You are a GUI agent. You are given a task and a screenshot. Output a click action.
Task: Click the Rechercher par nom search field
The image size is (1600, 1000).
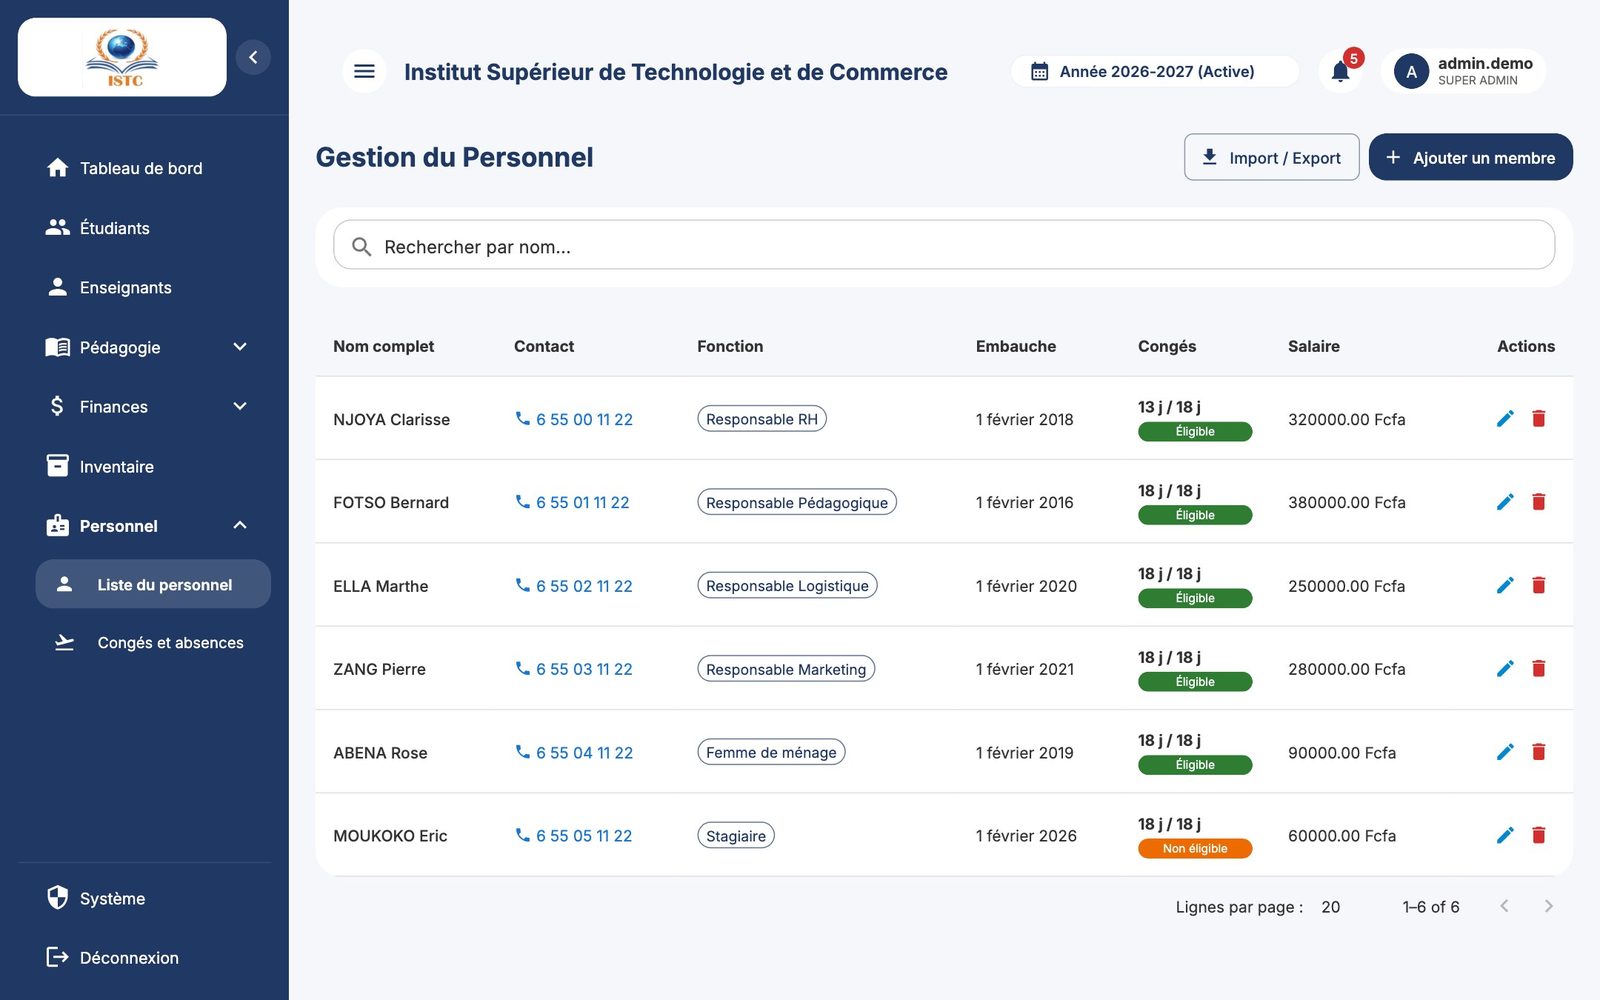pos(944,245)
